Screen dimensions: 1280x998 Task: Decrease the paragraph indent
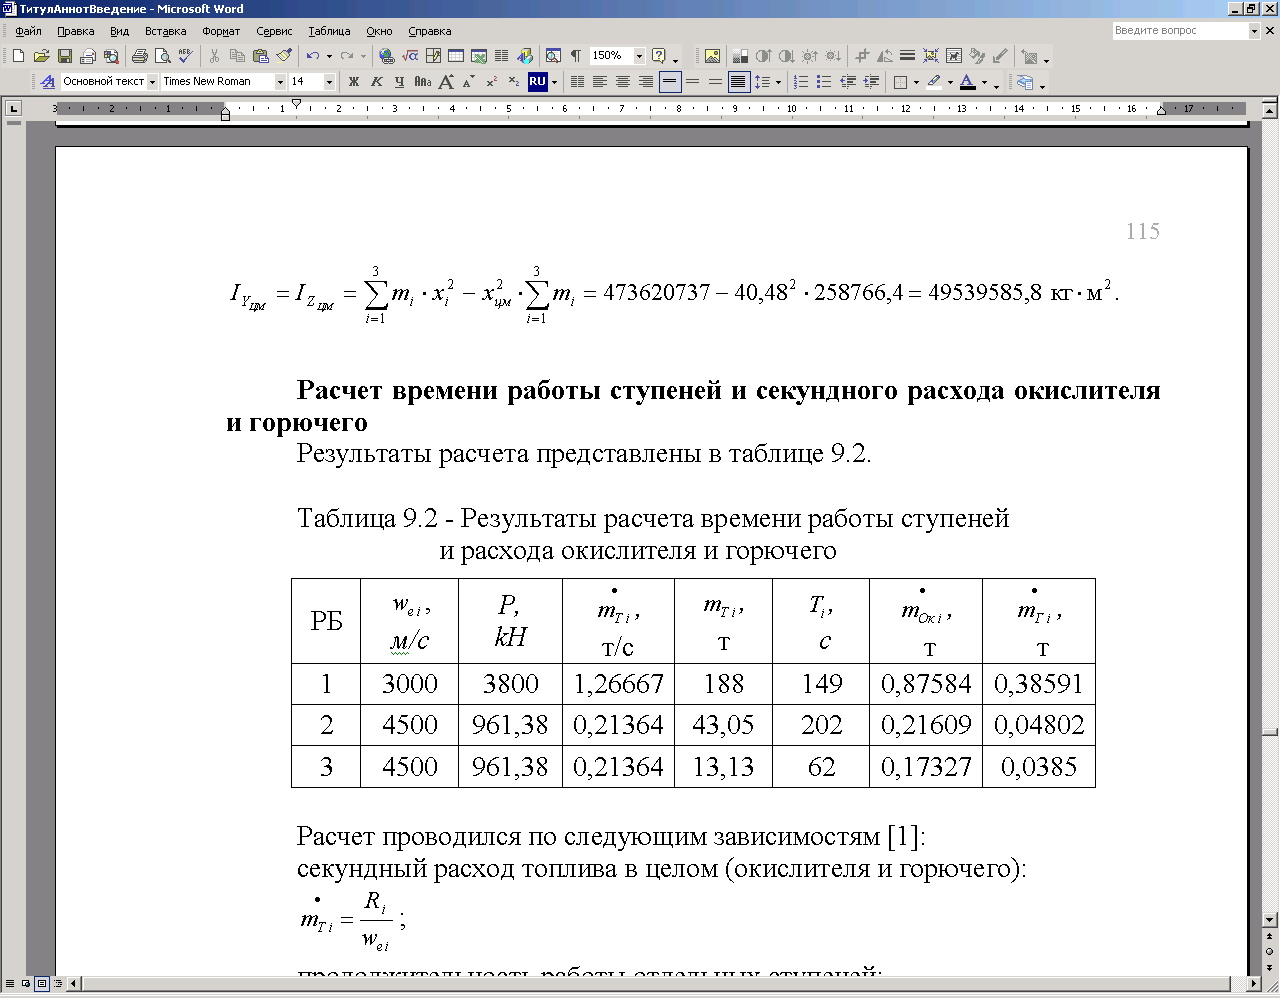(x=848, y=81)
